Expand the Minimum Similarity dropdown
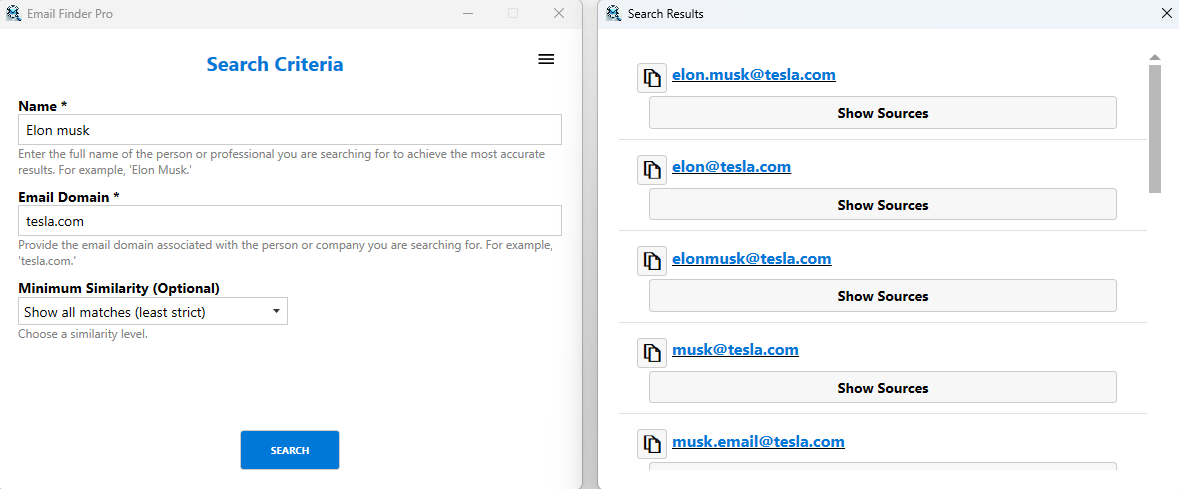 [153, 311]
